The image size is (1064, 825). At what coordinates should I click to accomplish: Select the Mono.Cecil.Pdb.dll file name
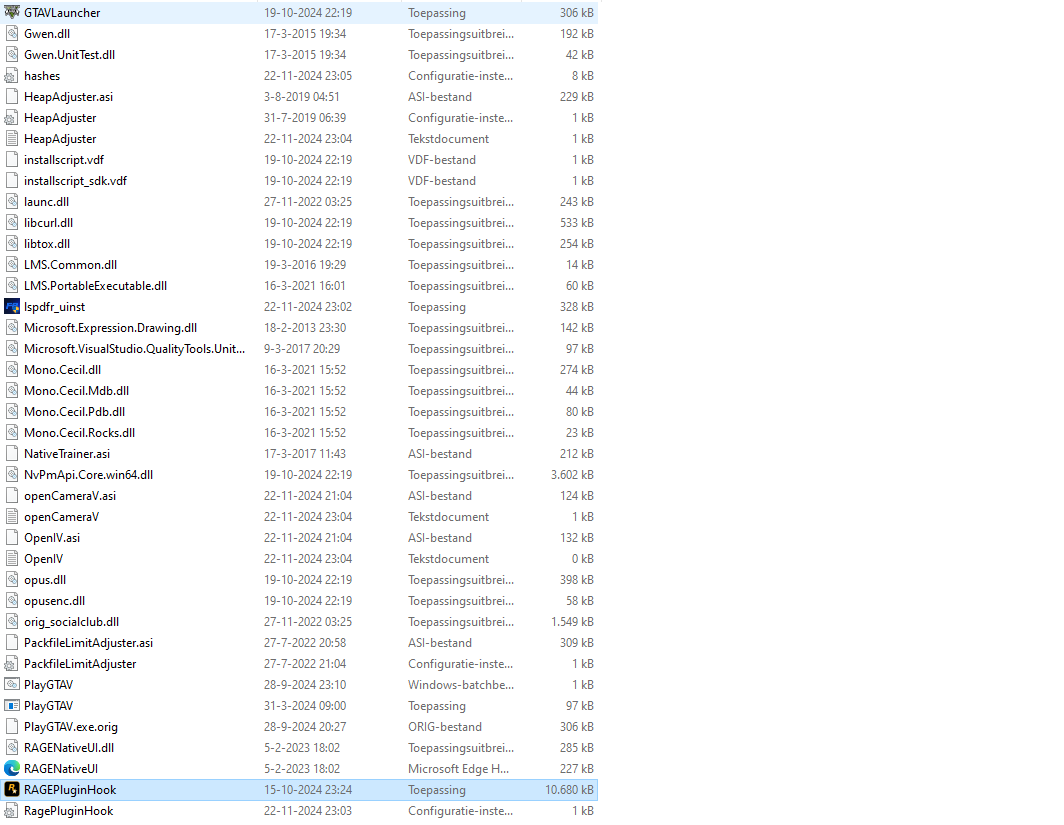click(75, 412)
